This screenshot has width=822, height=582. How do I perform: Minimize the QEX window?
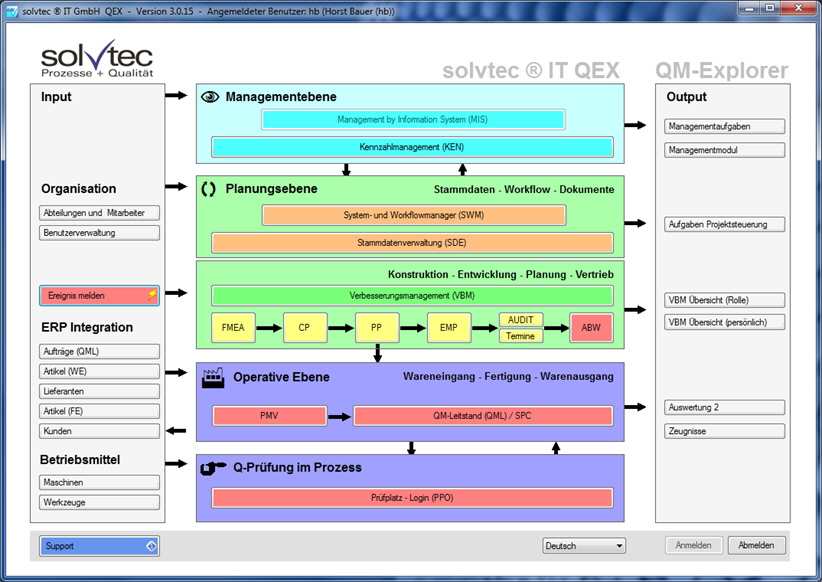[750, 8]
